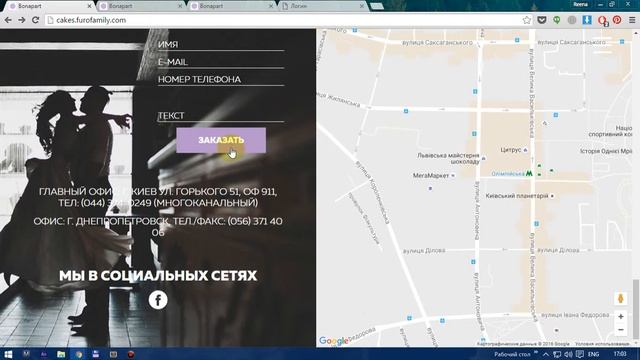
Task: Go forward with the browser forward arrow
Action: (x=22, y=20)
